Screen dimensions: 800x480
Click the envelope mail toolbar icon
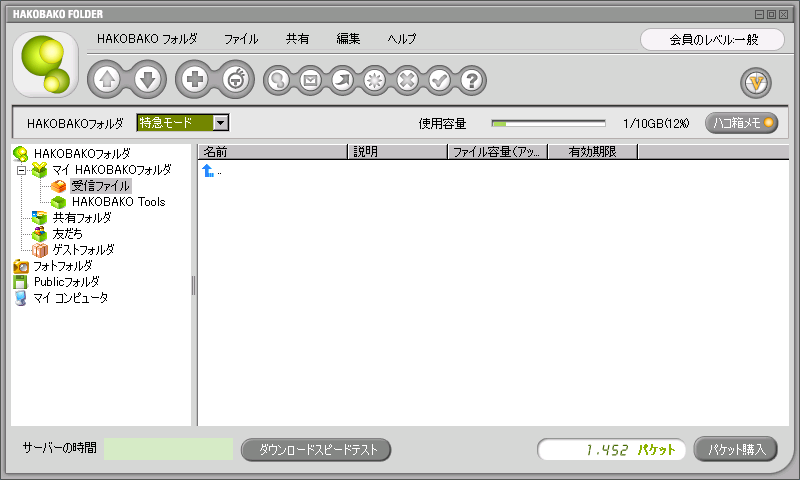coord(310,80)
